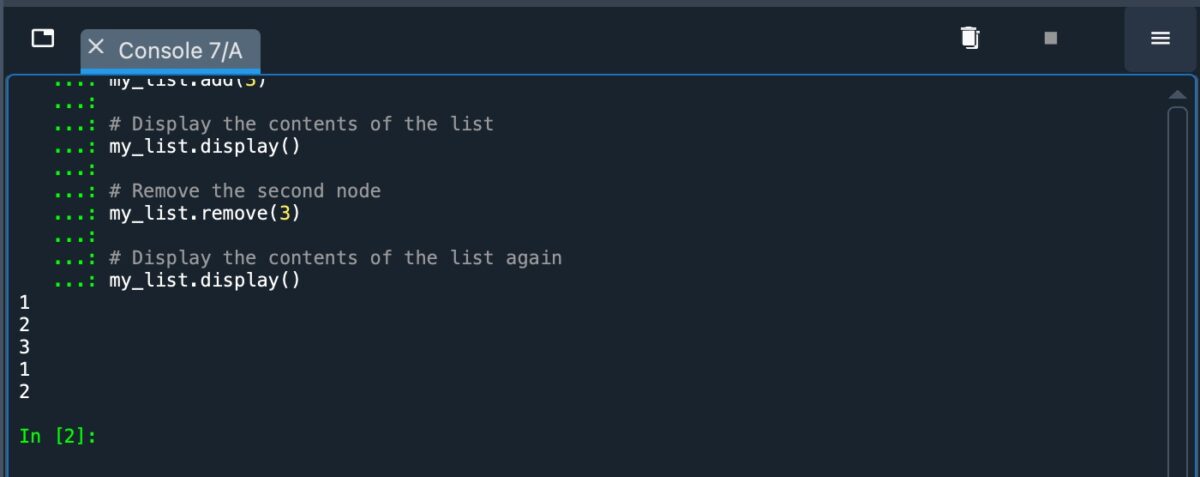Screen dimensions: 1200x477
Task: Open the hamburger options menu
Action: (1160, 38)
